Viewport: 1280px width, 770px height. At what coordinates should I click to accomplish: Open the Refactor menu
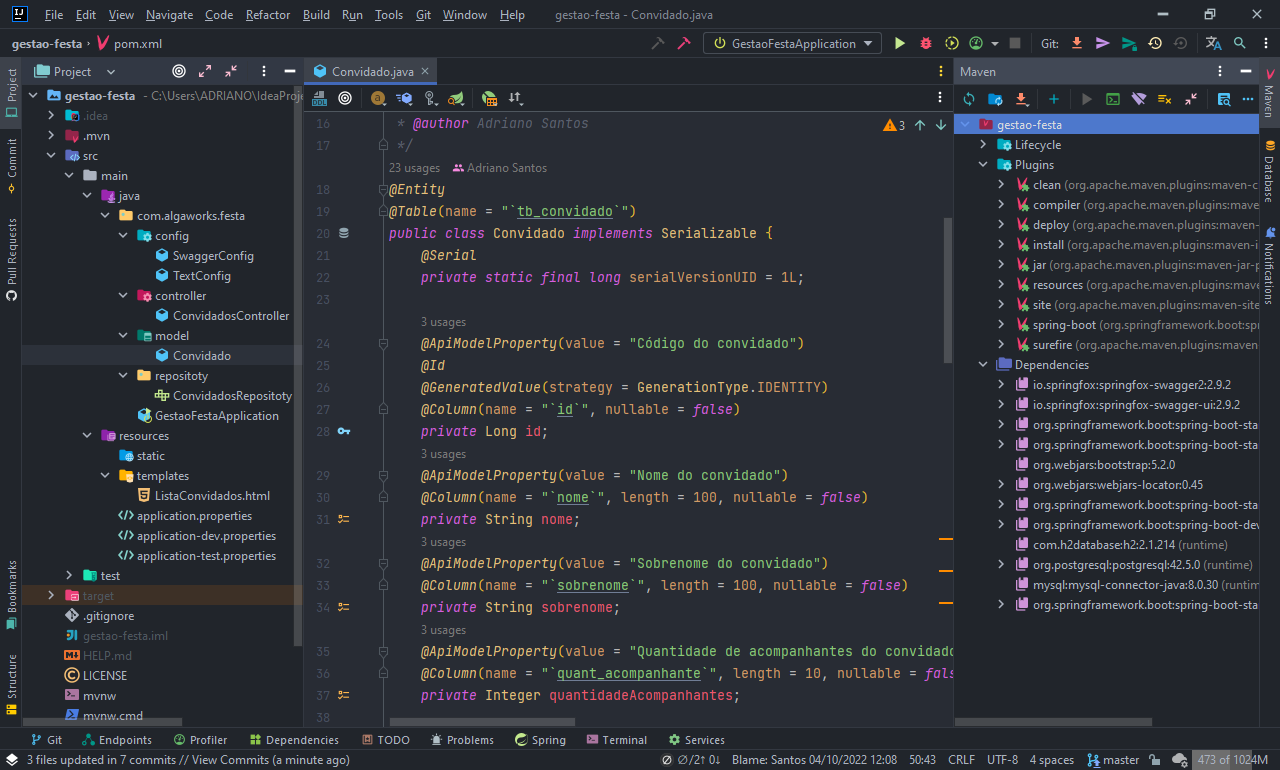coord(267,14)
